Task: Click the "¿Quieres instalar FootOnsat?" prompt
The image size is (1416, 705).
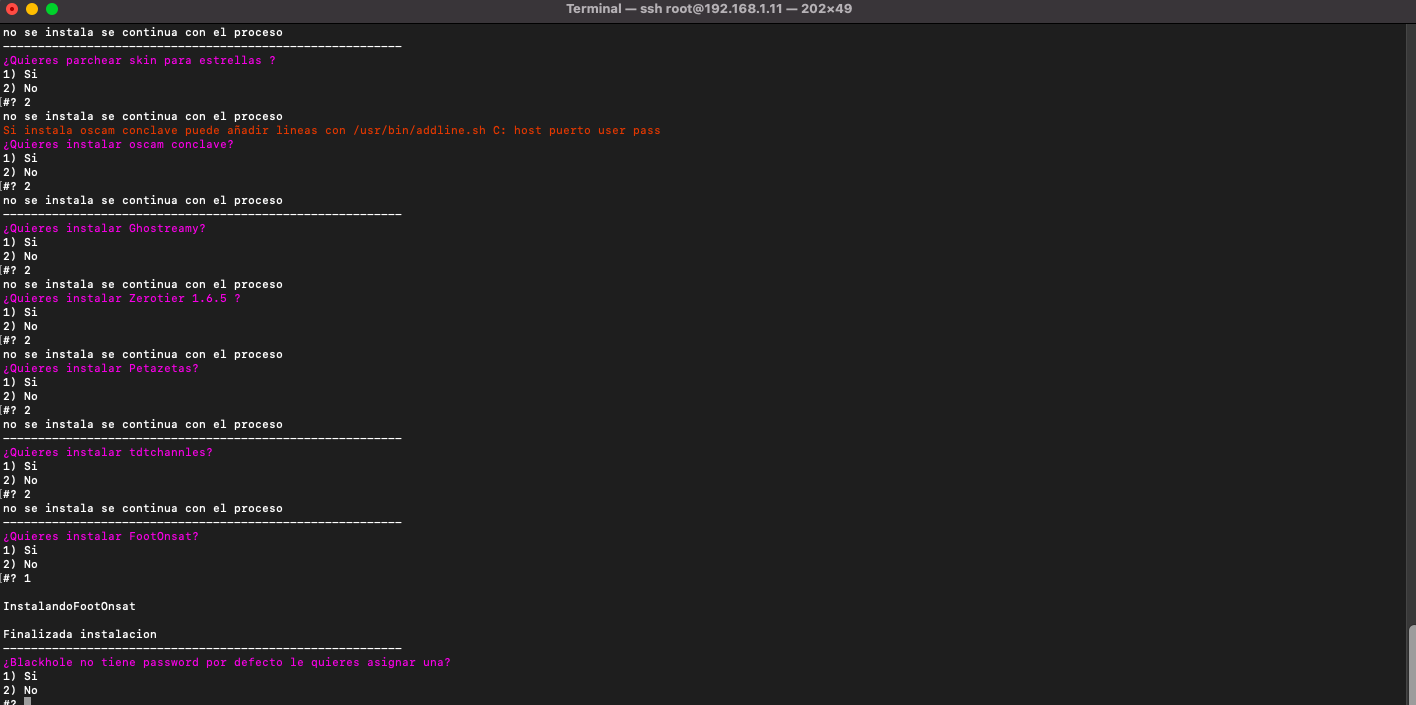Action: coord(101,536)
